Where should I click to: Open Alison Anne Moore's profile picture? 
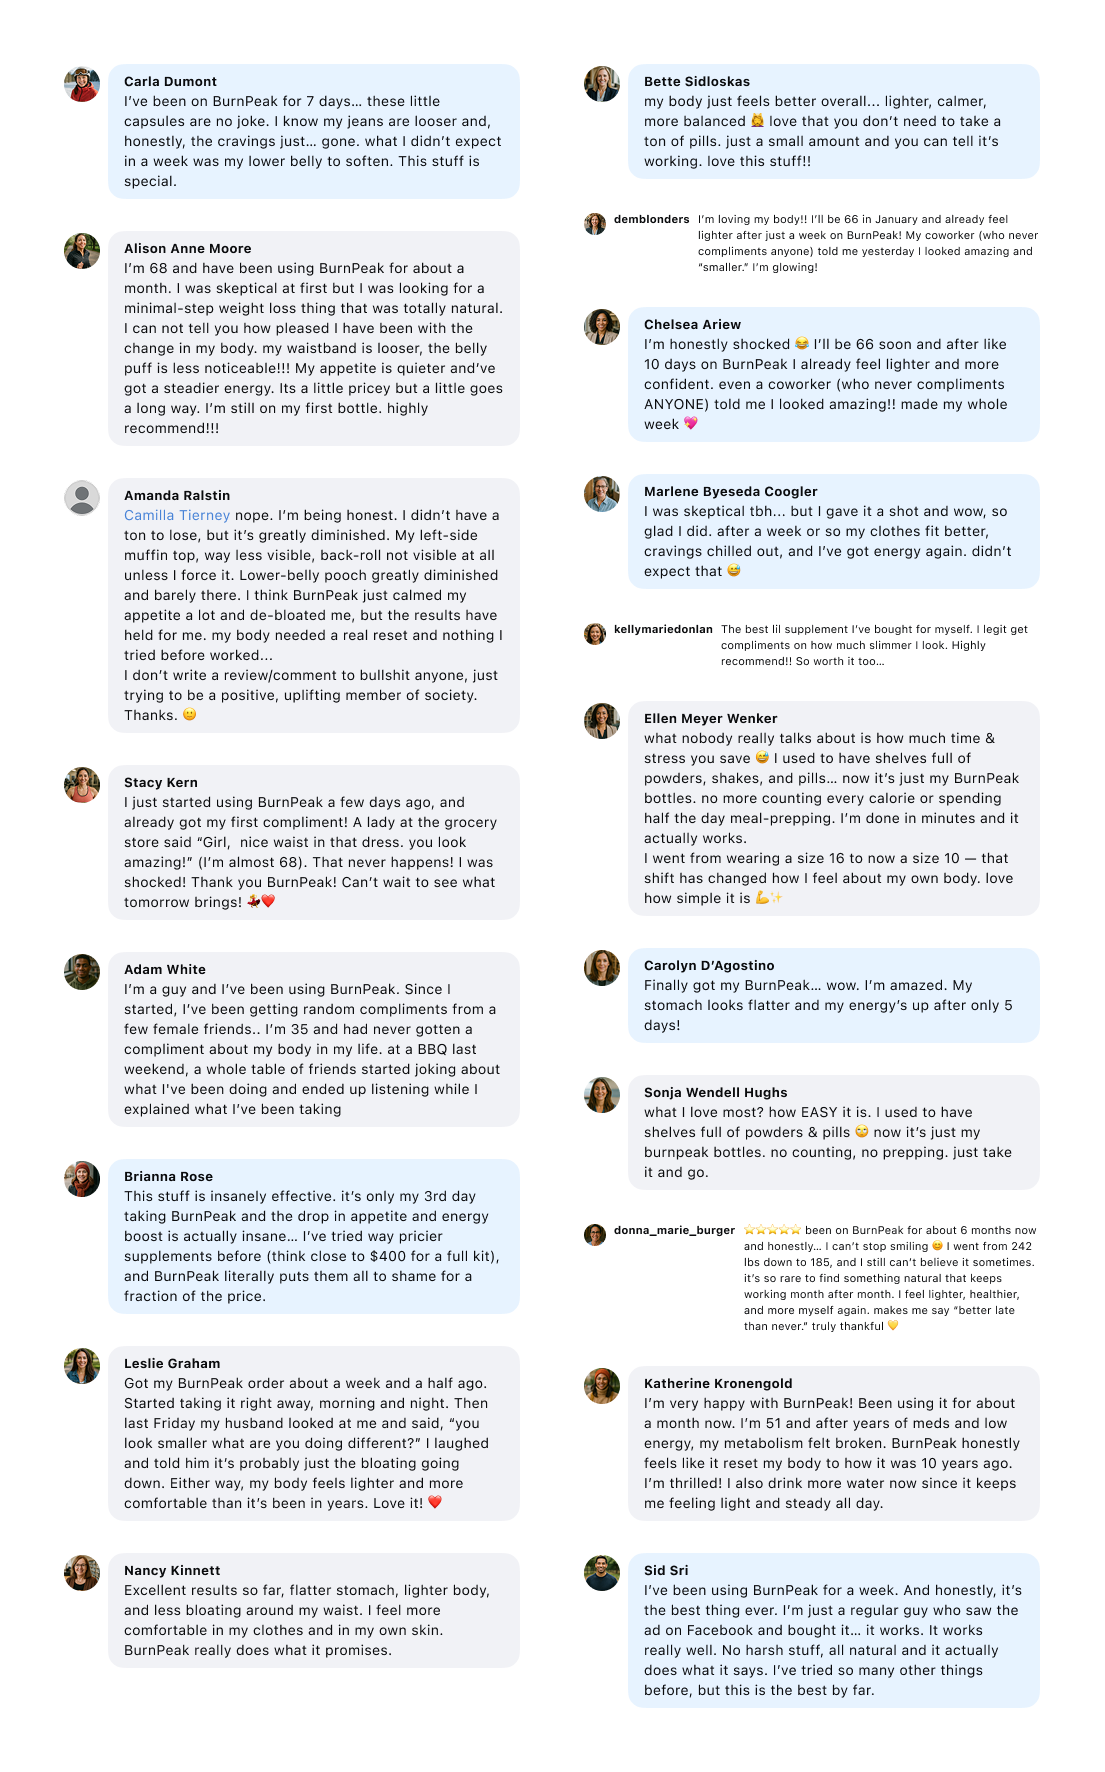tap(82, 251)
